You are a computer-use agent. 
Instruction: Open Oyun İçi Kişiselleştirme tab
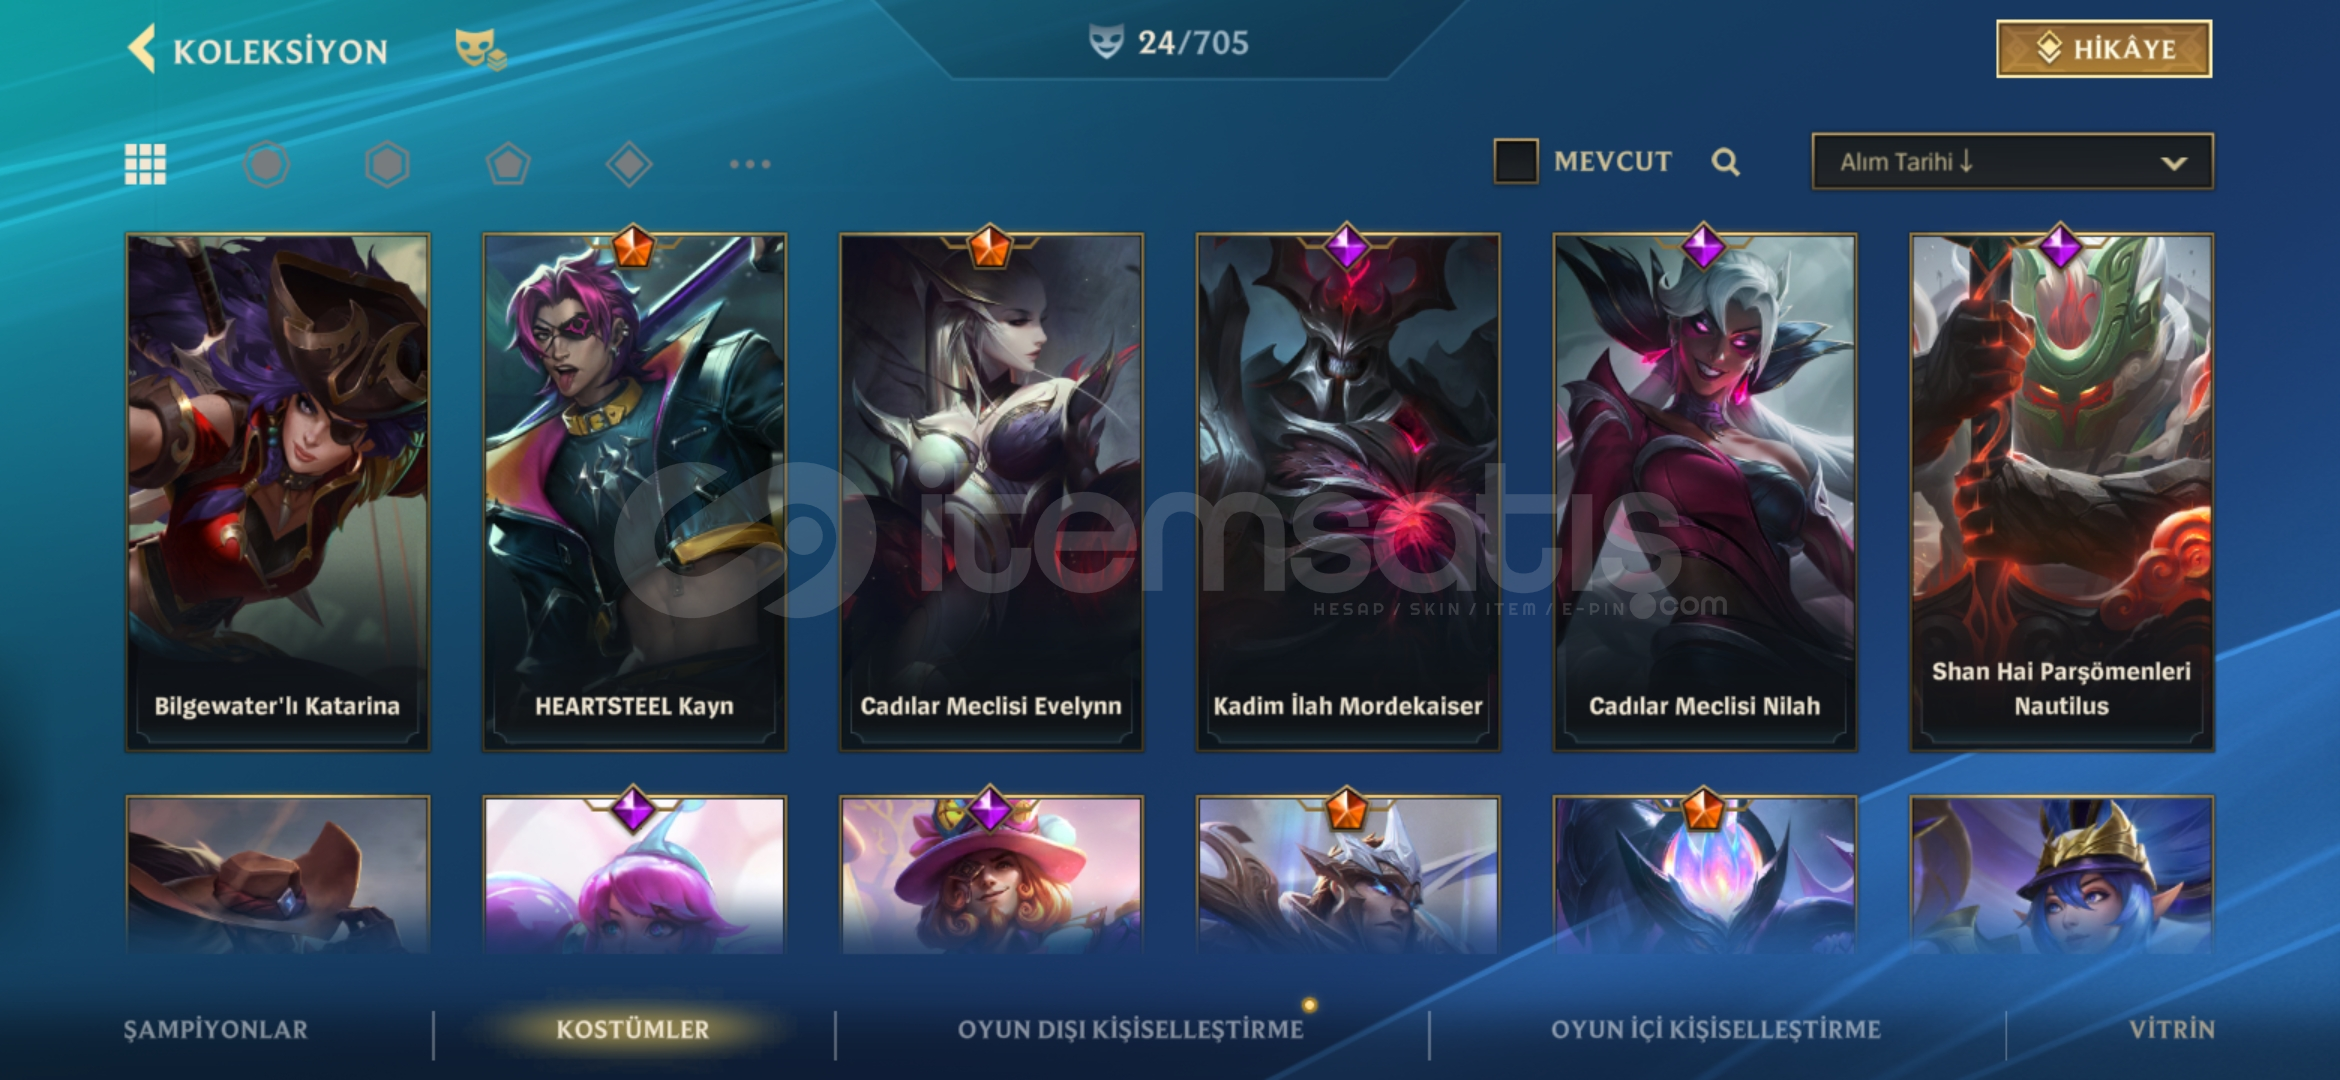click(x=1715, y=1030)
